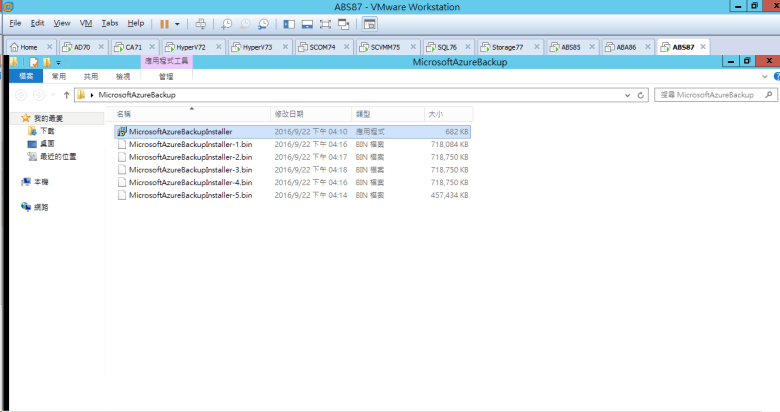Enter VMware full screen mode
The width and height of the screenshot is (780, 412).
326,23
